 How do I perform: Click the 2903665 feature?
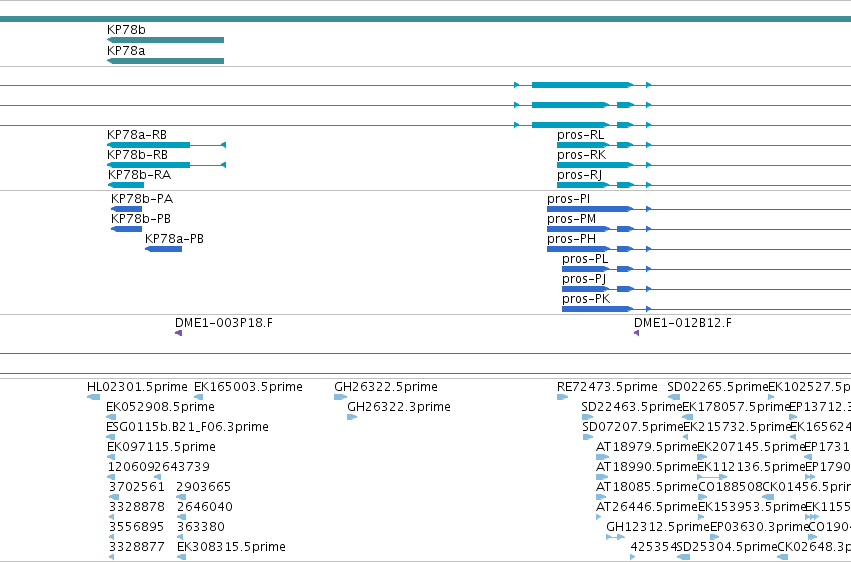click(x=181, y=497)
